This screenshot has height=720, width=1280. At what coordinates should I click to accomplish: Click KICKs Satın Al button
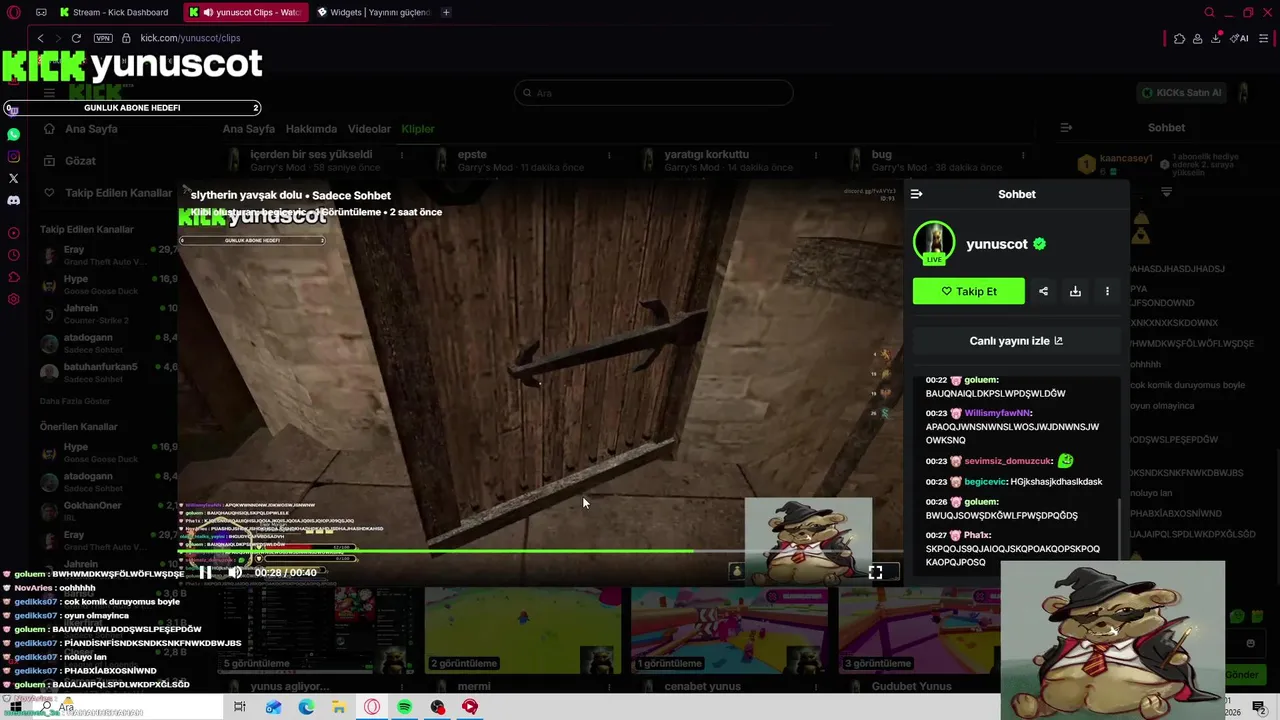click(x=1182, y=93)
